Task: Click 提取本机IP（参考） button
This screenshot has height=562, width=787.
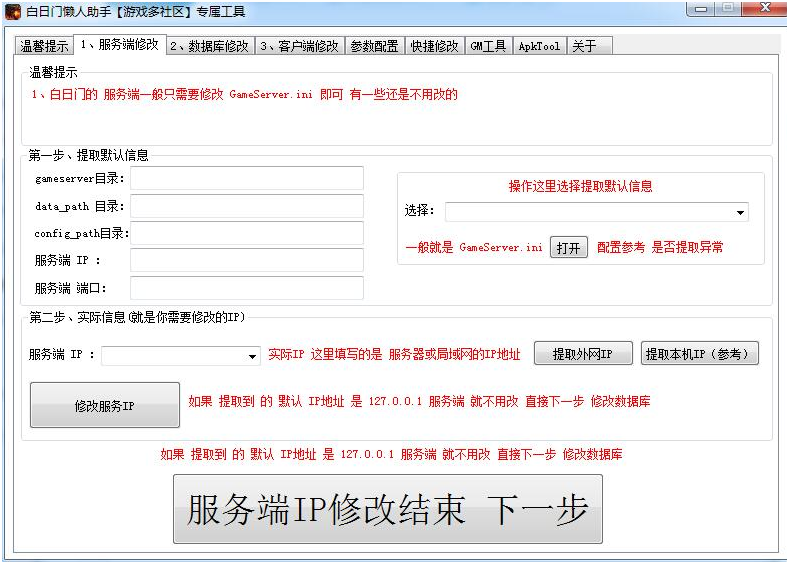Action: coord(700,354)
